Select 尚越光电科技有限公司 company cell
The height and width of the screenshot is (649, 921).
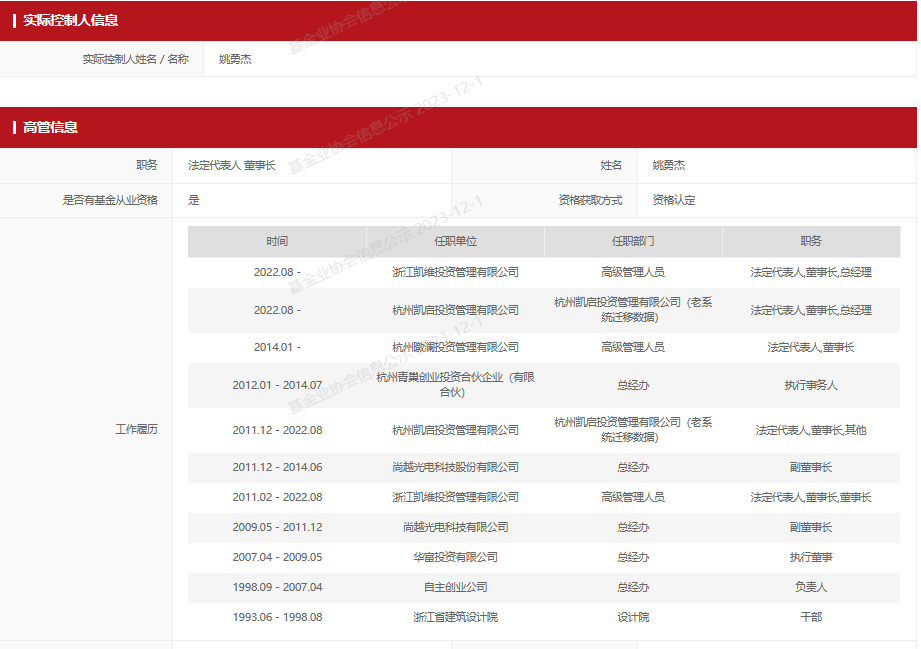[x=455, y=527]
